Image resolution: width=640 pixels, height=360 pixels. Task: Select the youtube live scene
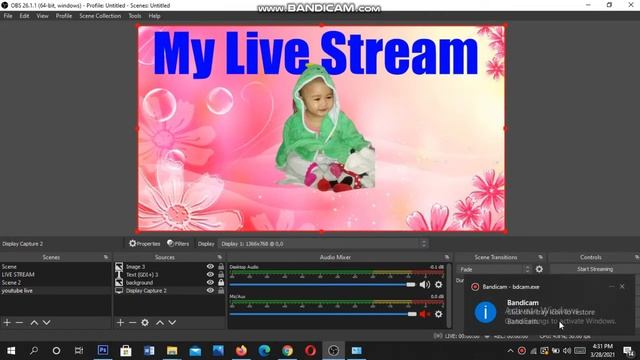pos(56,291)
